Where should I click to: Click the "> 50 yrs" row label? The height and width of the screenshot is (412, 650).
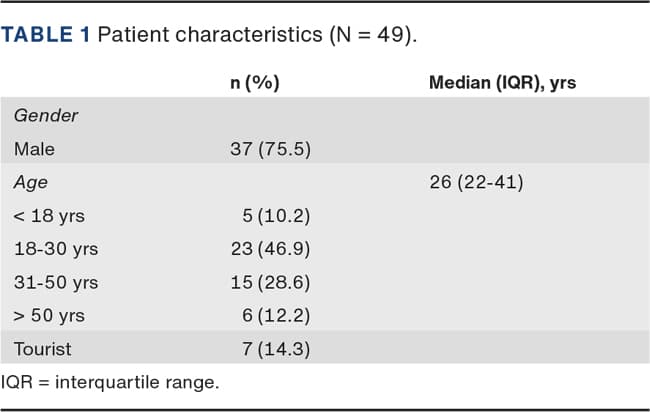pos(49,316)
